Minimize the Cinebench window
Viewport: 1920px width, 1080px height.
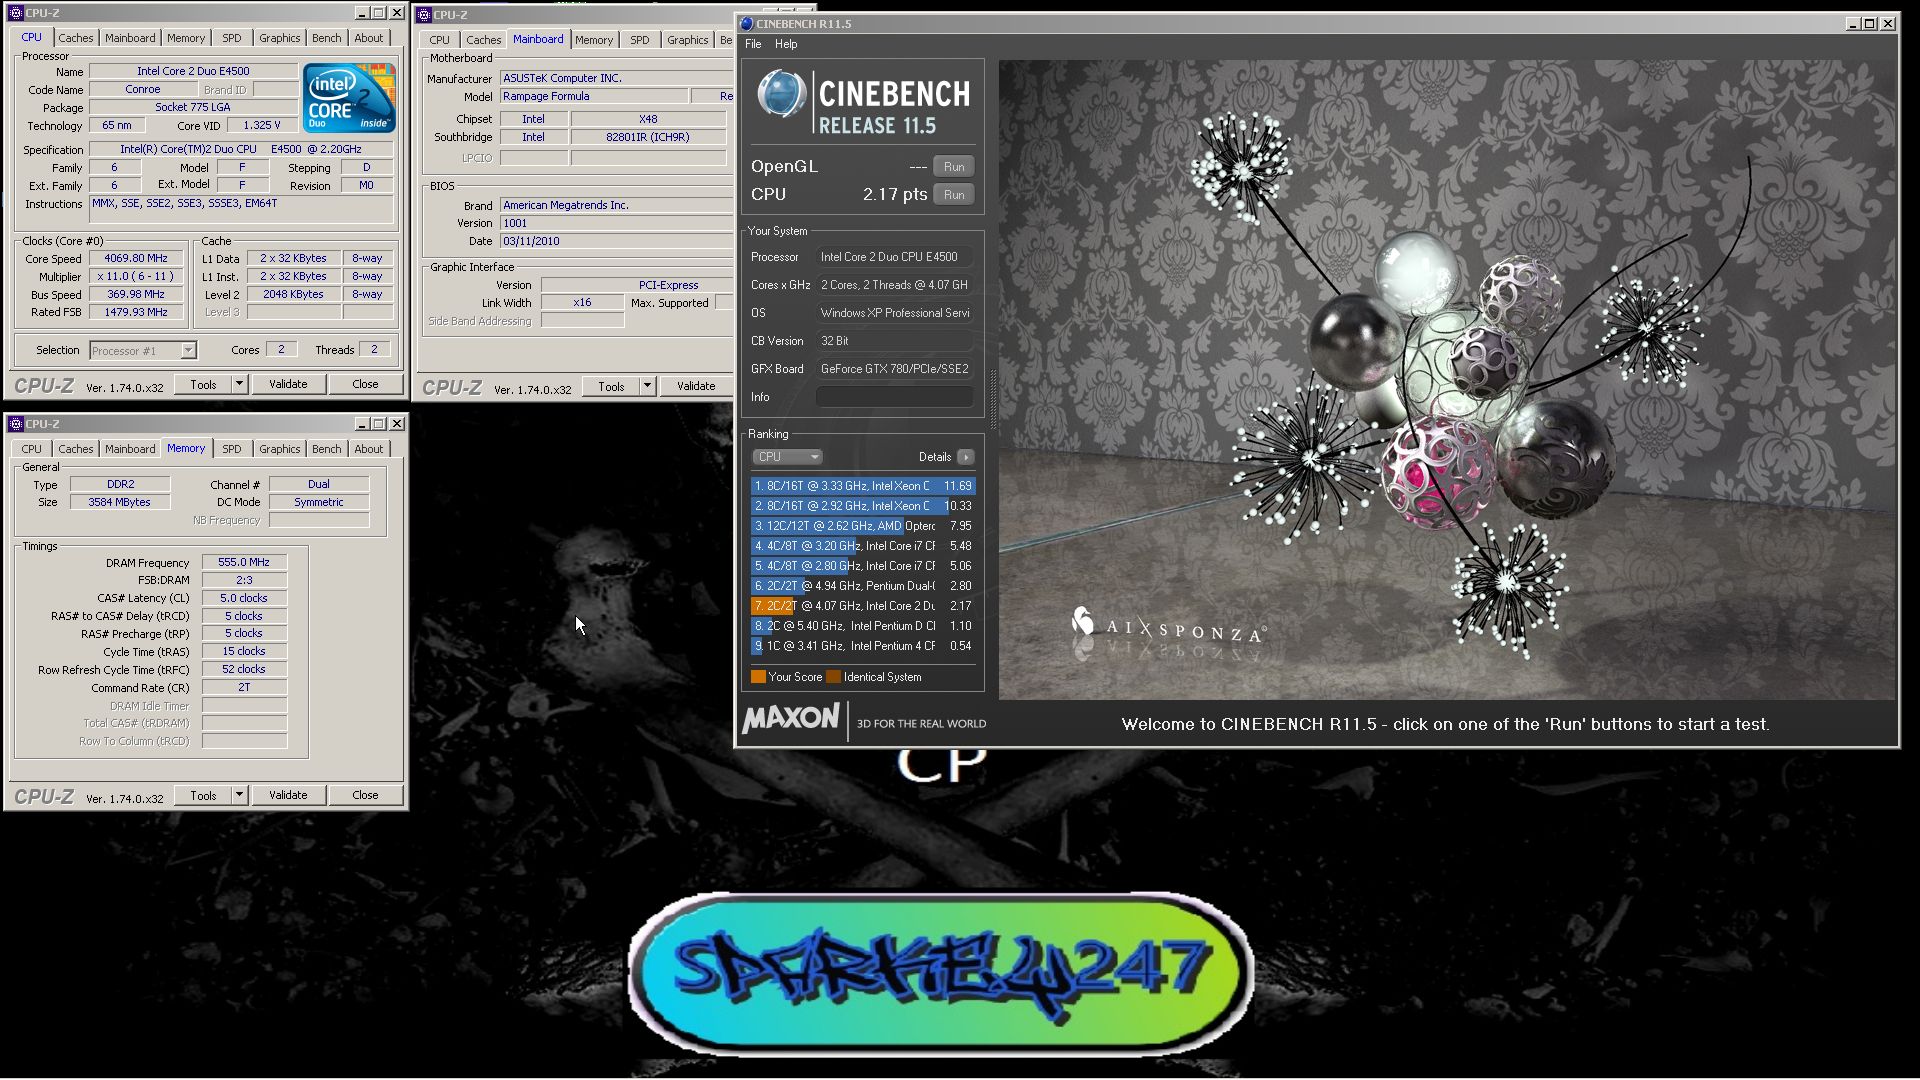click(x=1851, y=24)
